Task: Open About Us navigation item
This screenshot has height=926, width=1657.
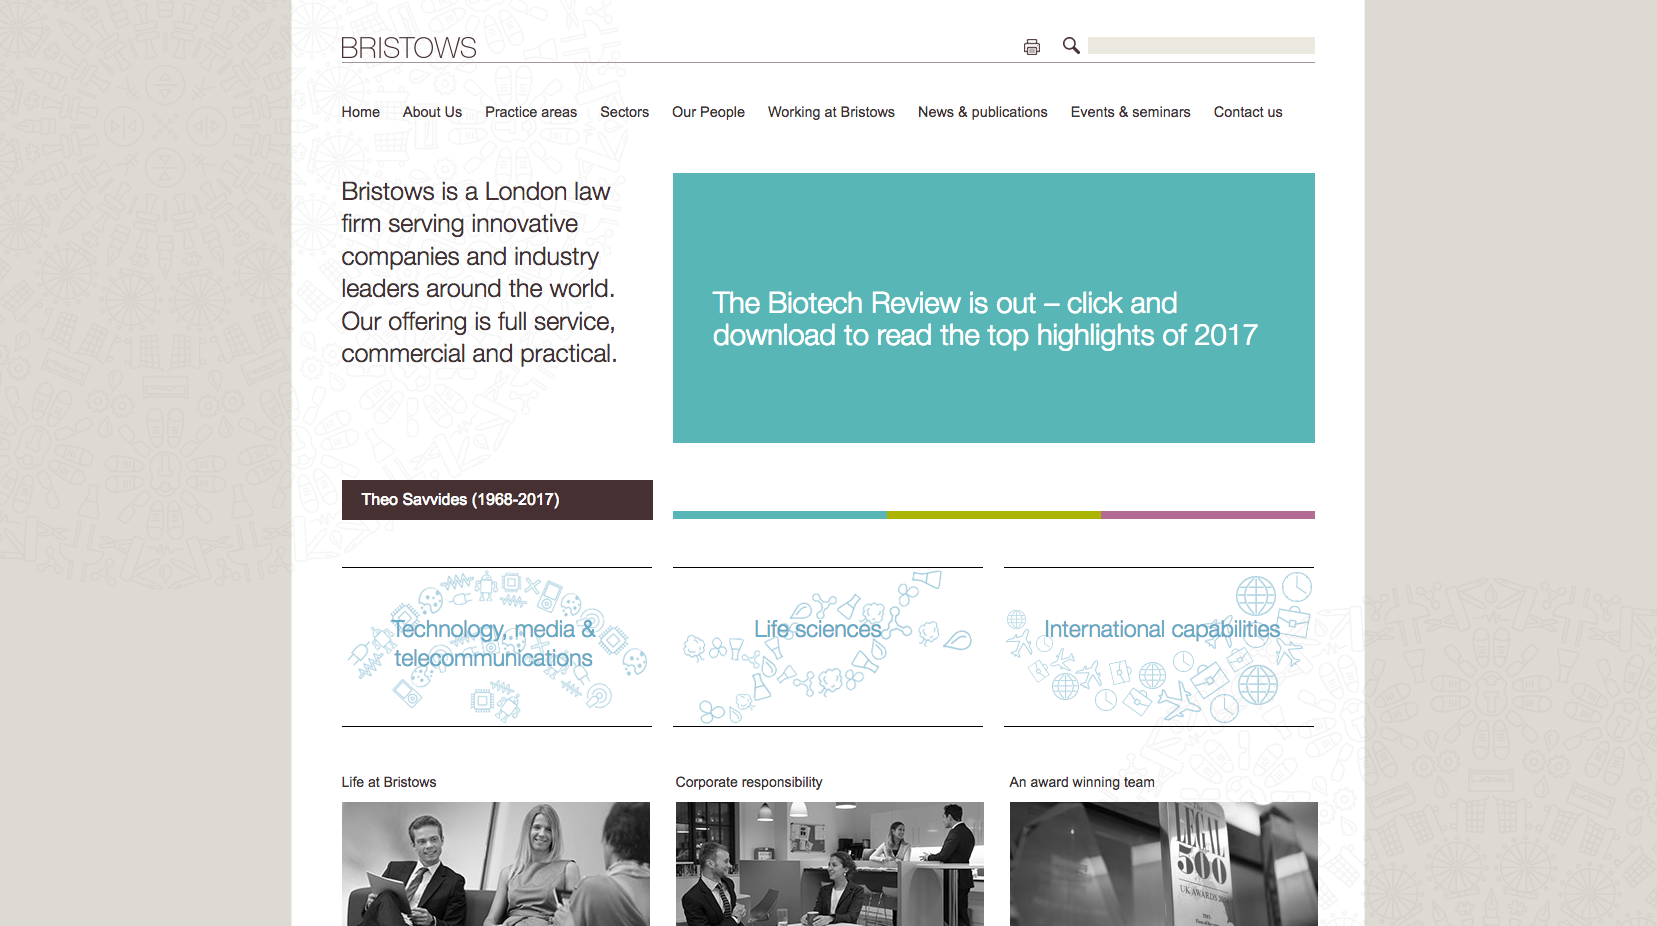Action: [432, 112]
